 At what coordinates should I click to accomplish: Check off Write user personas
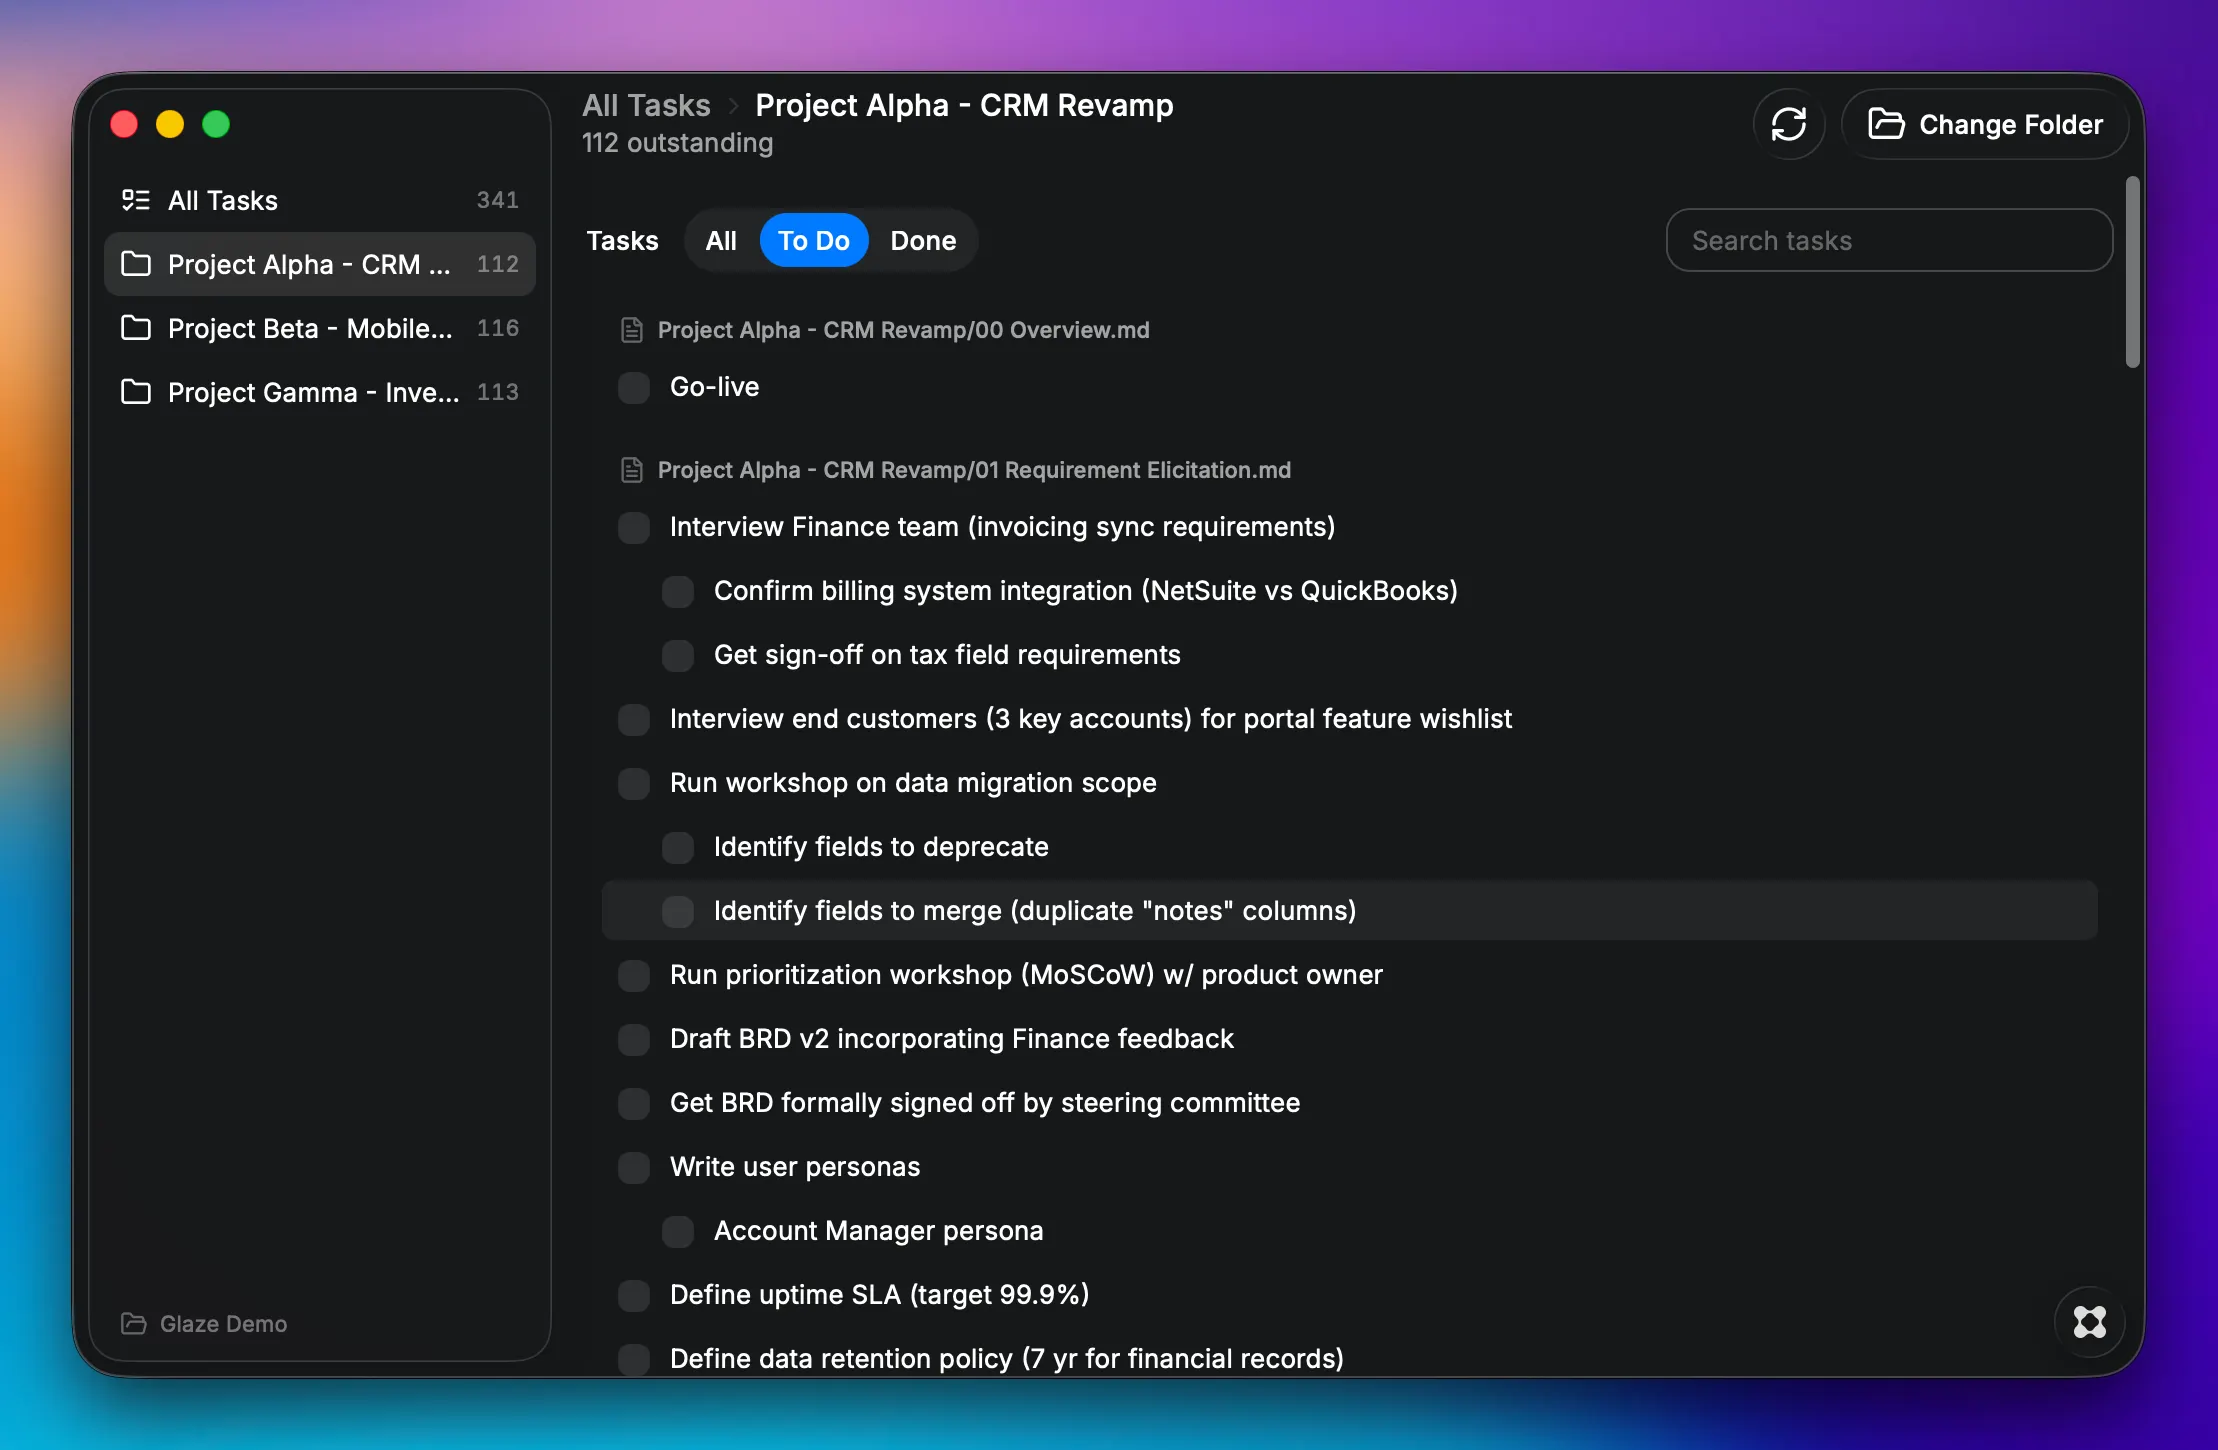pyautogui.click(x=634, y=1167)
